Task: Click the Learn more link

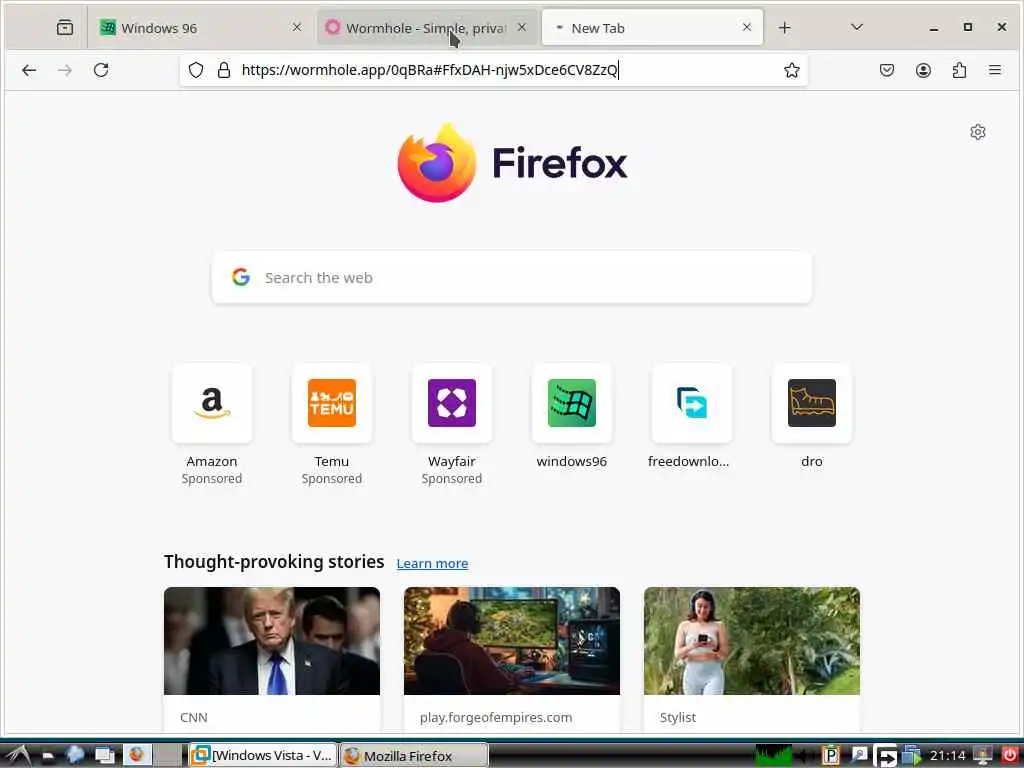Action: (432, 563)
